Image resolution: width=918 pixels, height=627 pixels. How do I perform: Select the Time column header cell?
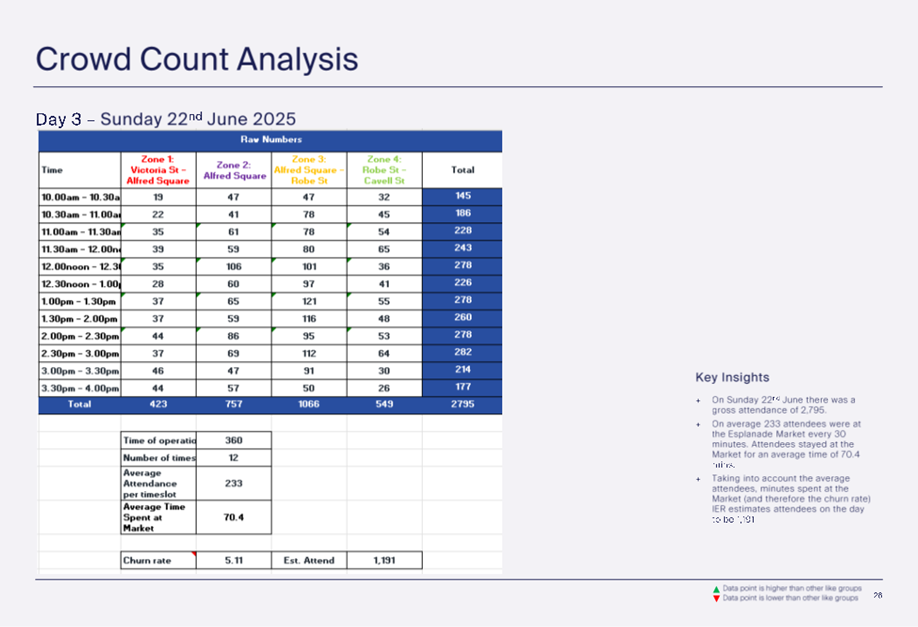80,170
